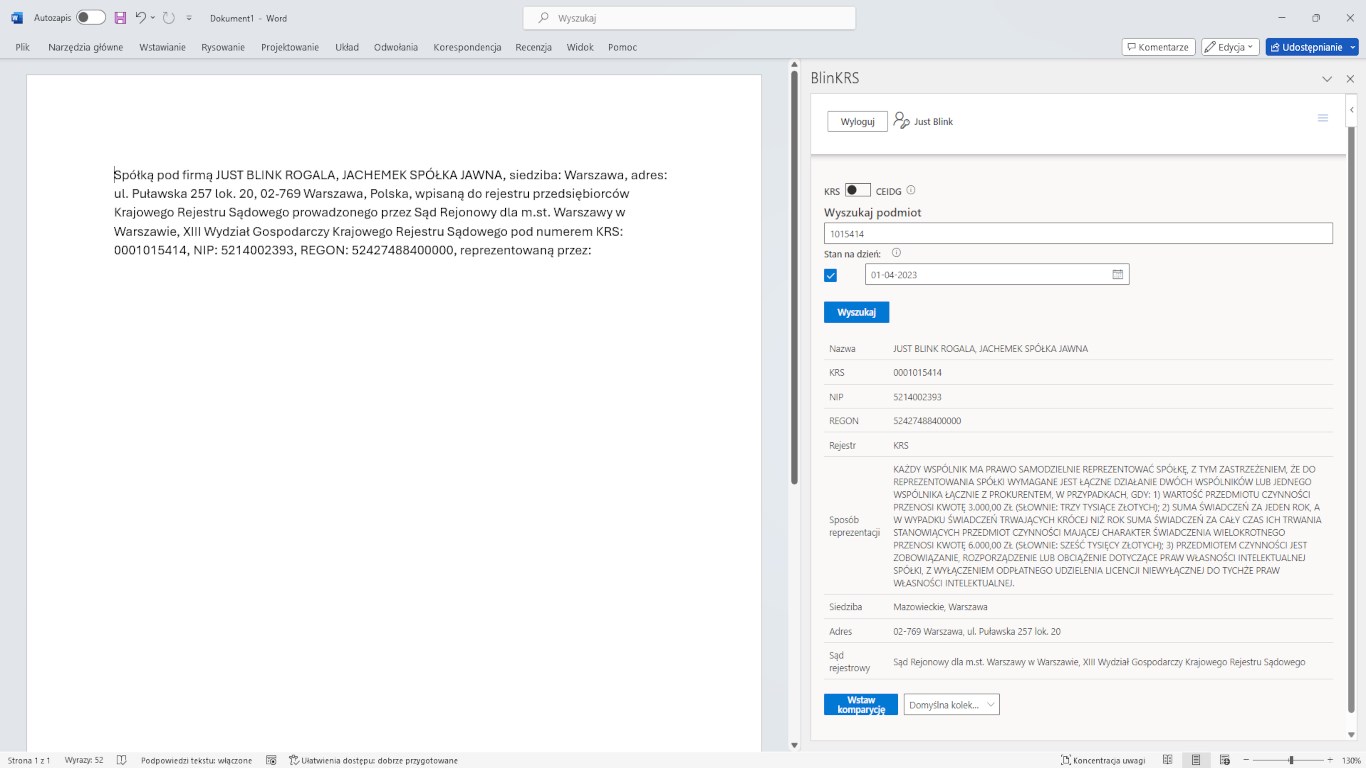Viewport: 1366px width, 768px height.
Task: Open the Domyślna kolek... dropdown
Action: 951,705
